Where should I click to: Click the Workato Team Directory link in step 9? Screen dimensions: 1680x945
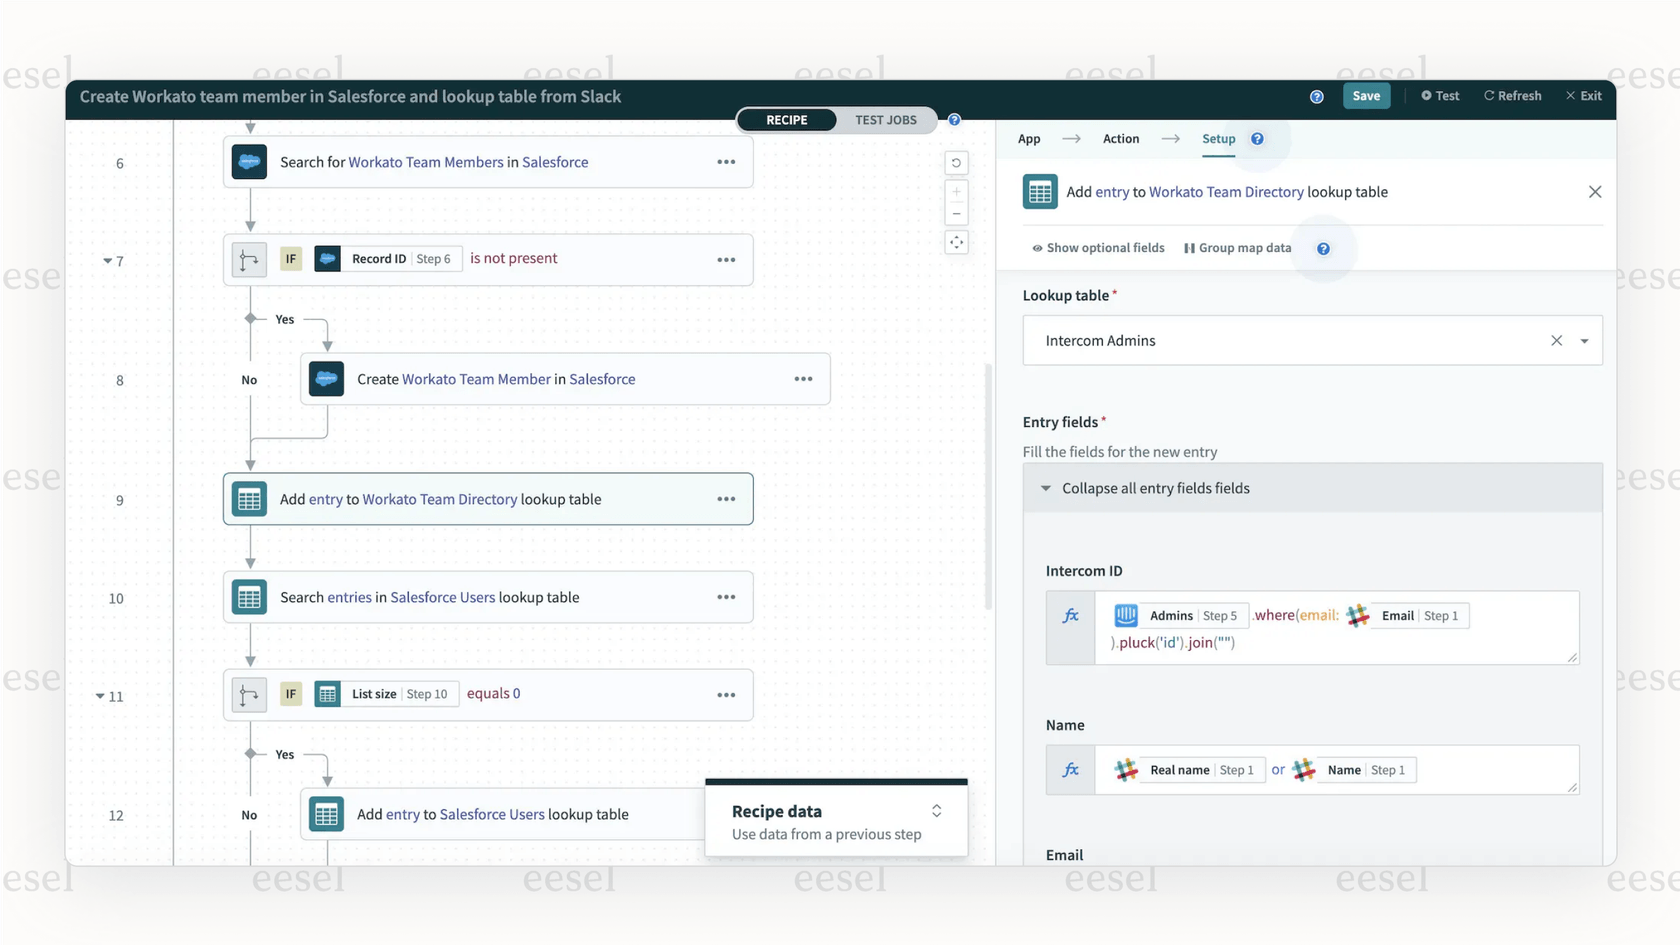(441, 498)
